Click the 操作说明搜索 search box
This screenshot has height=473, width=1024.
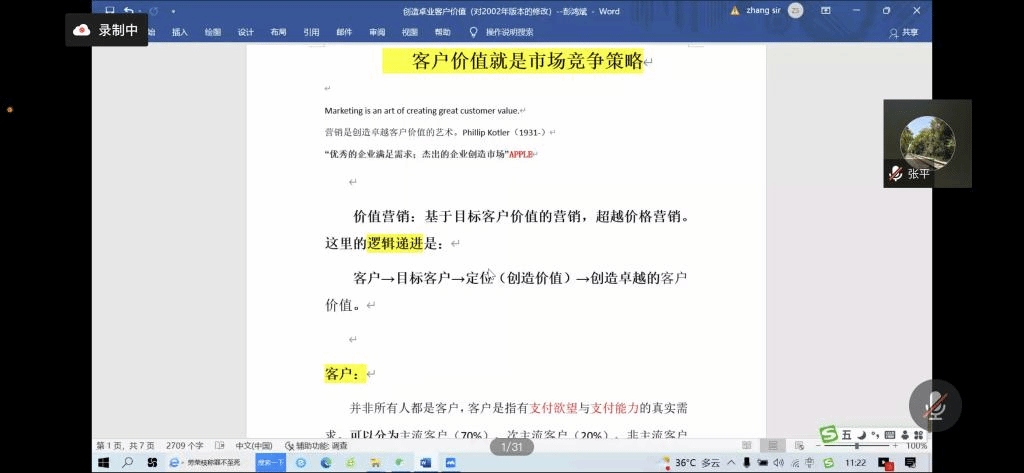(x=509, y=32)
